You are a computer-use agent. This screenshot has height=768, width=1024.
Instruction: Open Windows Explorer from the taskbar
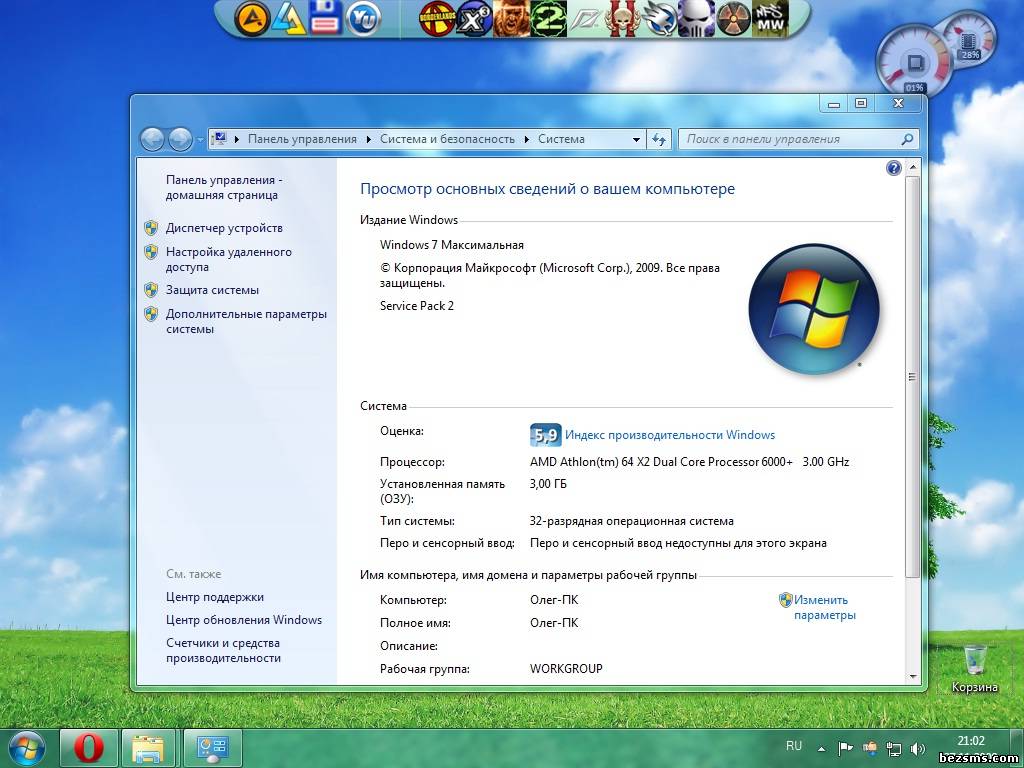pos(149,748)
